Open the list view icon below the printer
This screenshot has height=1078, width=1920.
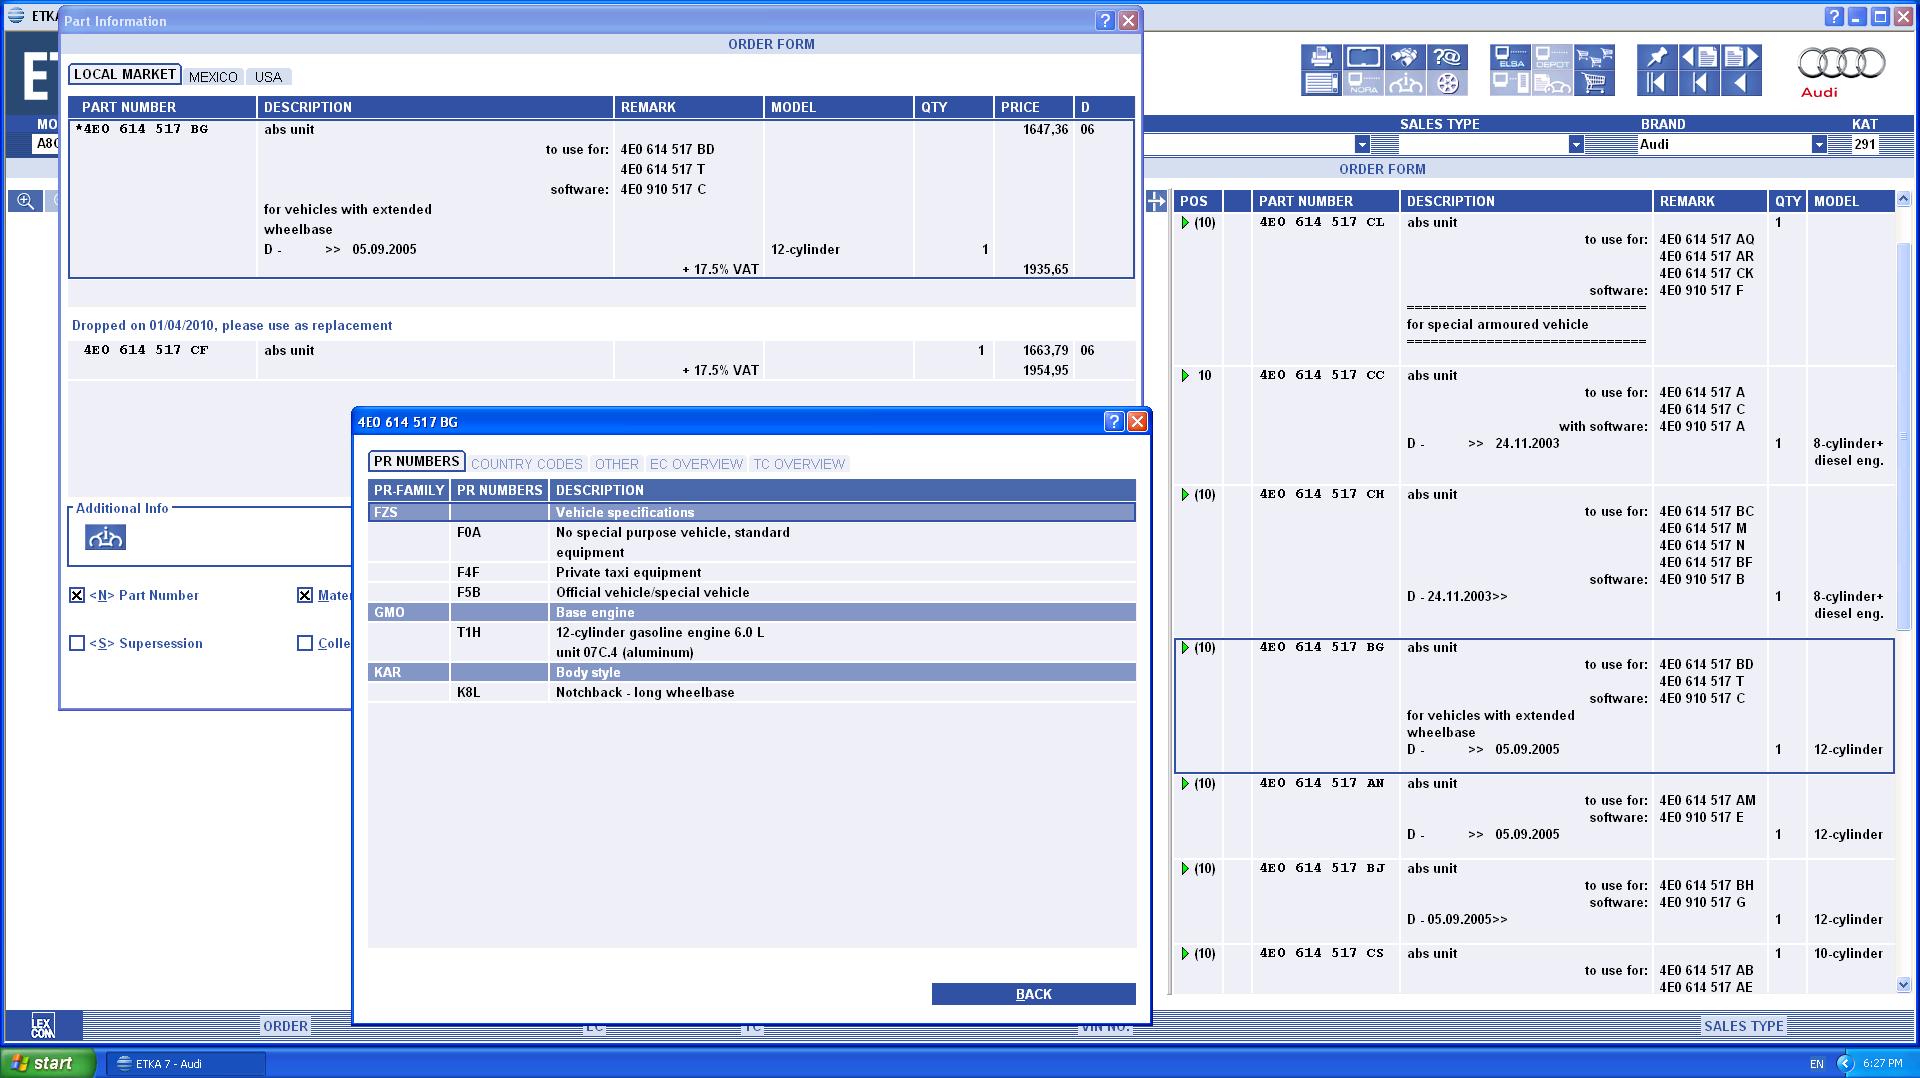[x=1321, y=83]
